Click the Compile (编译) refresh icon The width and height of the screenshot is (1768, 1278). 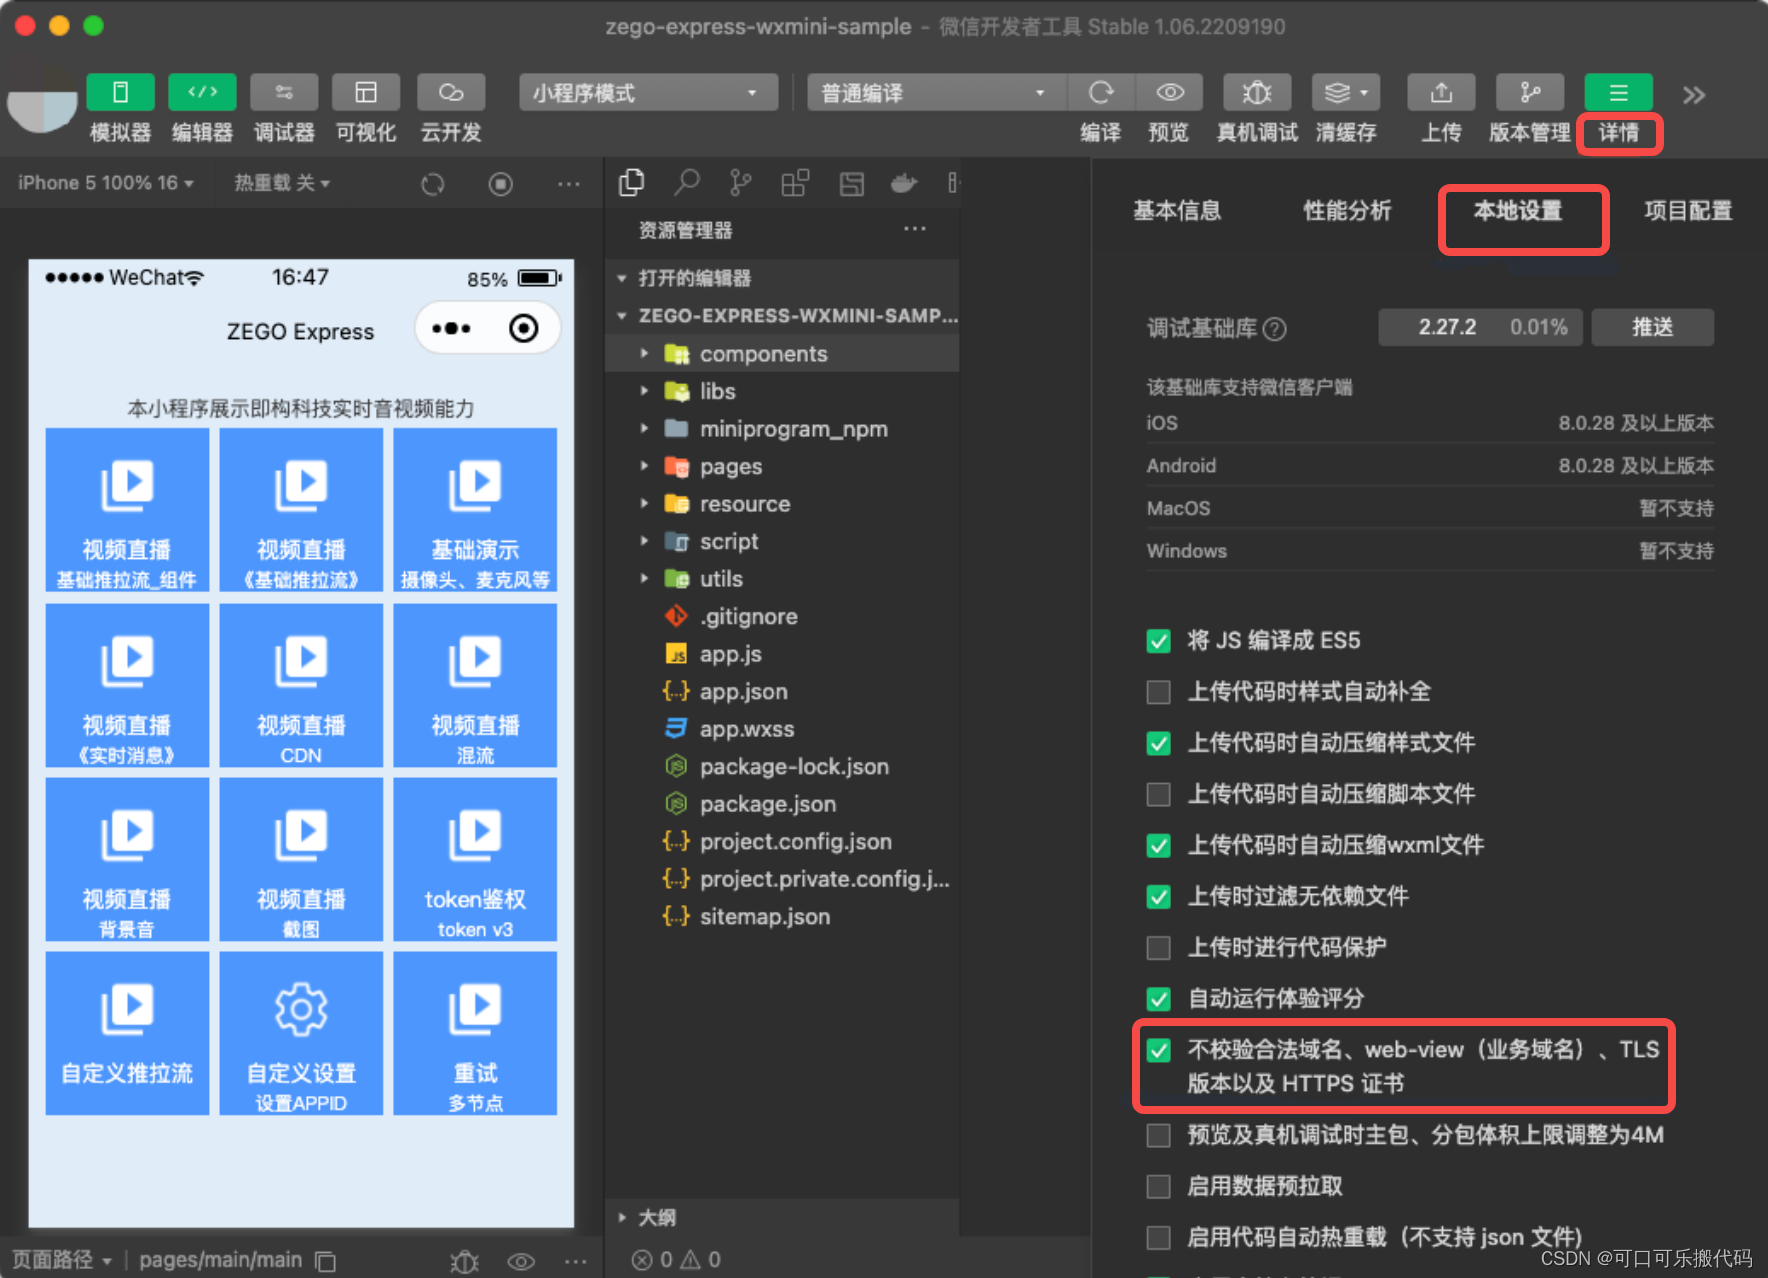(1101, 93)
